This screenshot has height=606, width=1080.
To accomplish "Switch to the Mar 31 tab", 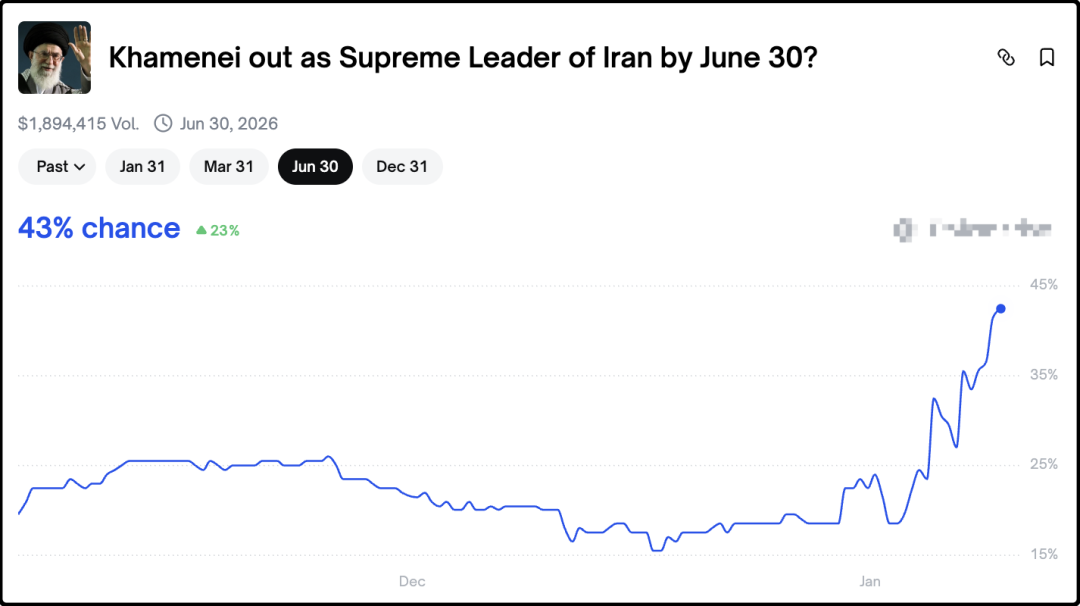I will (x=228, y=167).
